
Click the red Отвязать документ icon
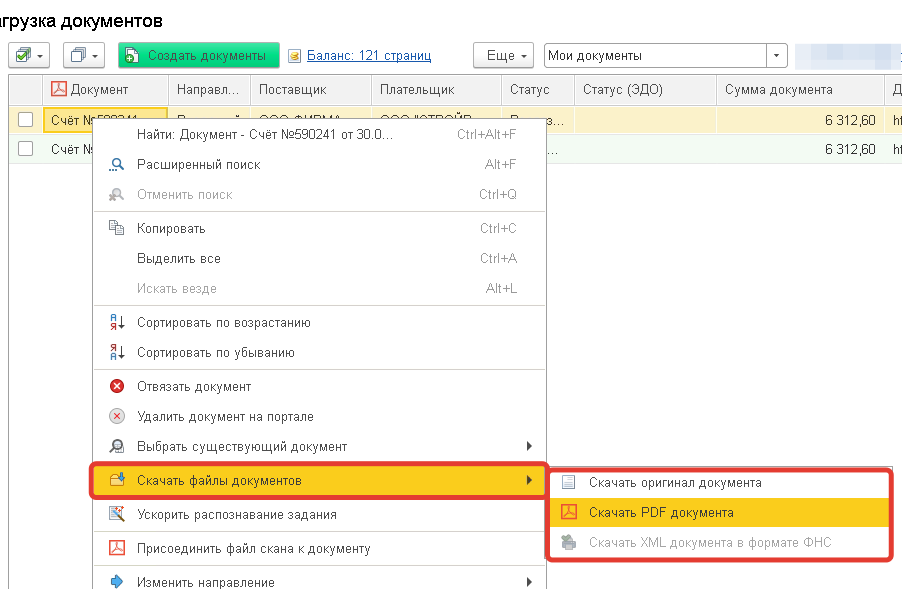117,386
